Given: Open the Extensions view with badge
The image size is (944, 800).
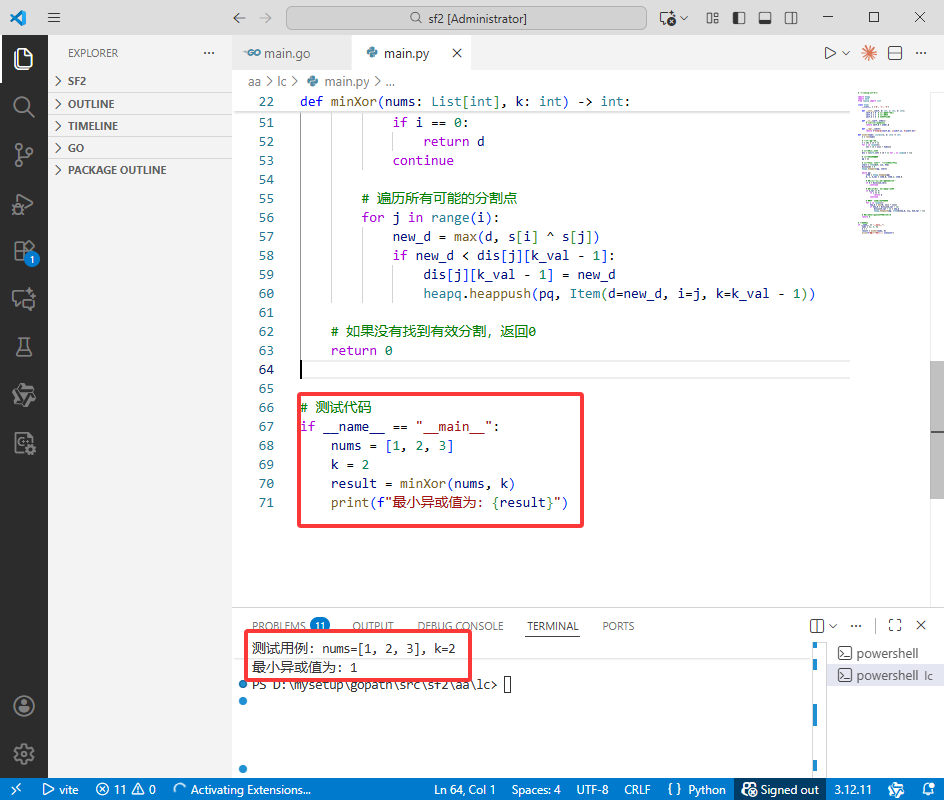Looking at the screenshot, I should click(x=25, y=252).
